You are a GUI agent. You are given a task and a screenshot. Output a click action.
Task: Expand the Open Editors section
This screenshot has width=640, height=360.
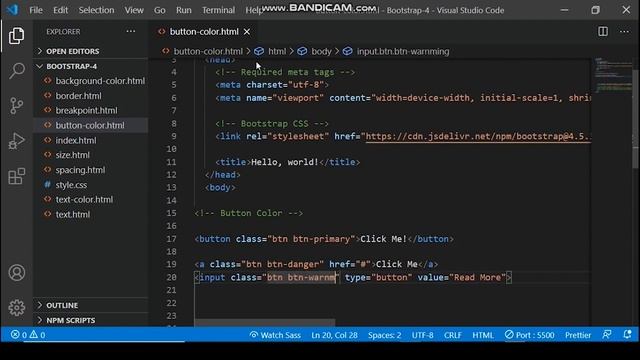[x=91, y=51]
